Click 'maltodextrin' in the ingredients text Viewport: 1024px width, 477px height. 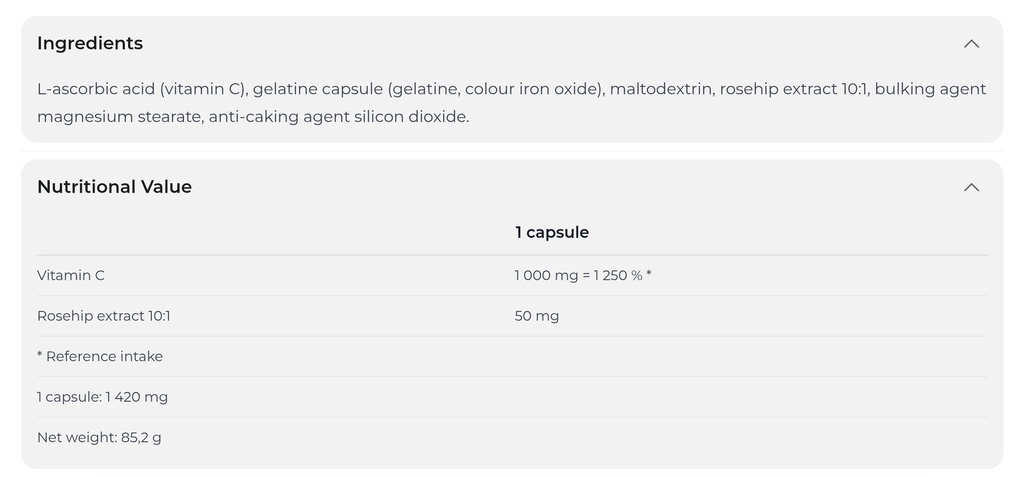pyautogui.click(x=660, y=89)
